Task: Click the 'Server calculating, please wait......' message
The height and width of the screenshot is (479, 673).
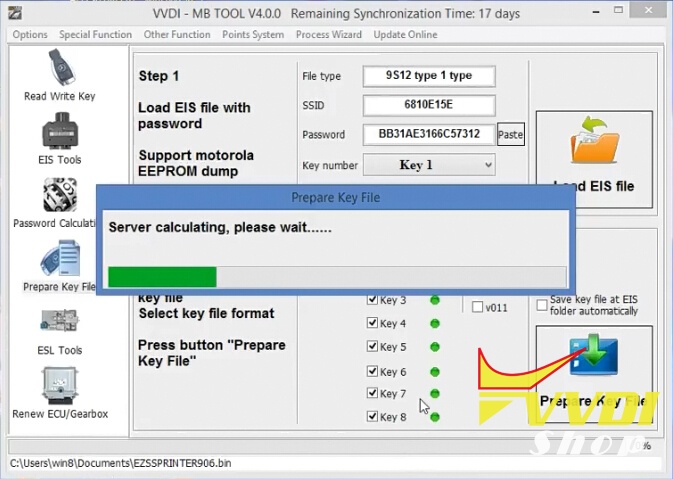Action: (220, 227)
